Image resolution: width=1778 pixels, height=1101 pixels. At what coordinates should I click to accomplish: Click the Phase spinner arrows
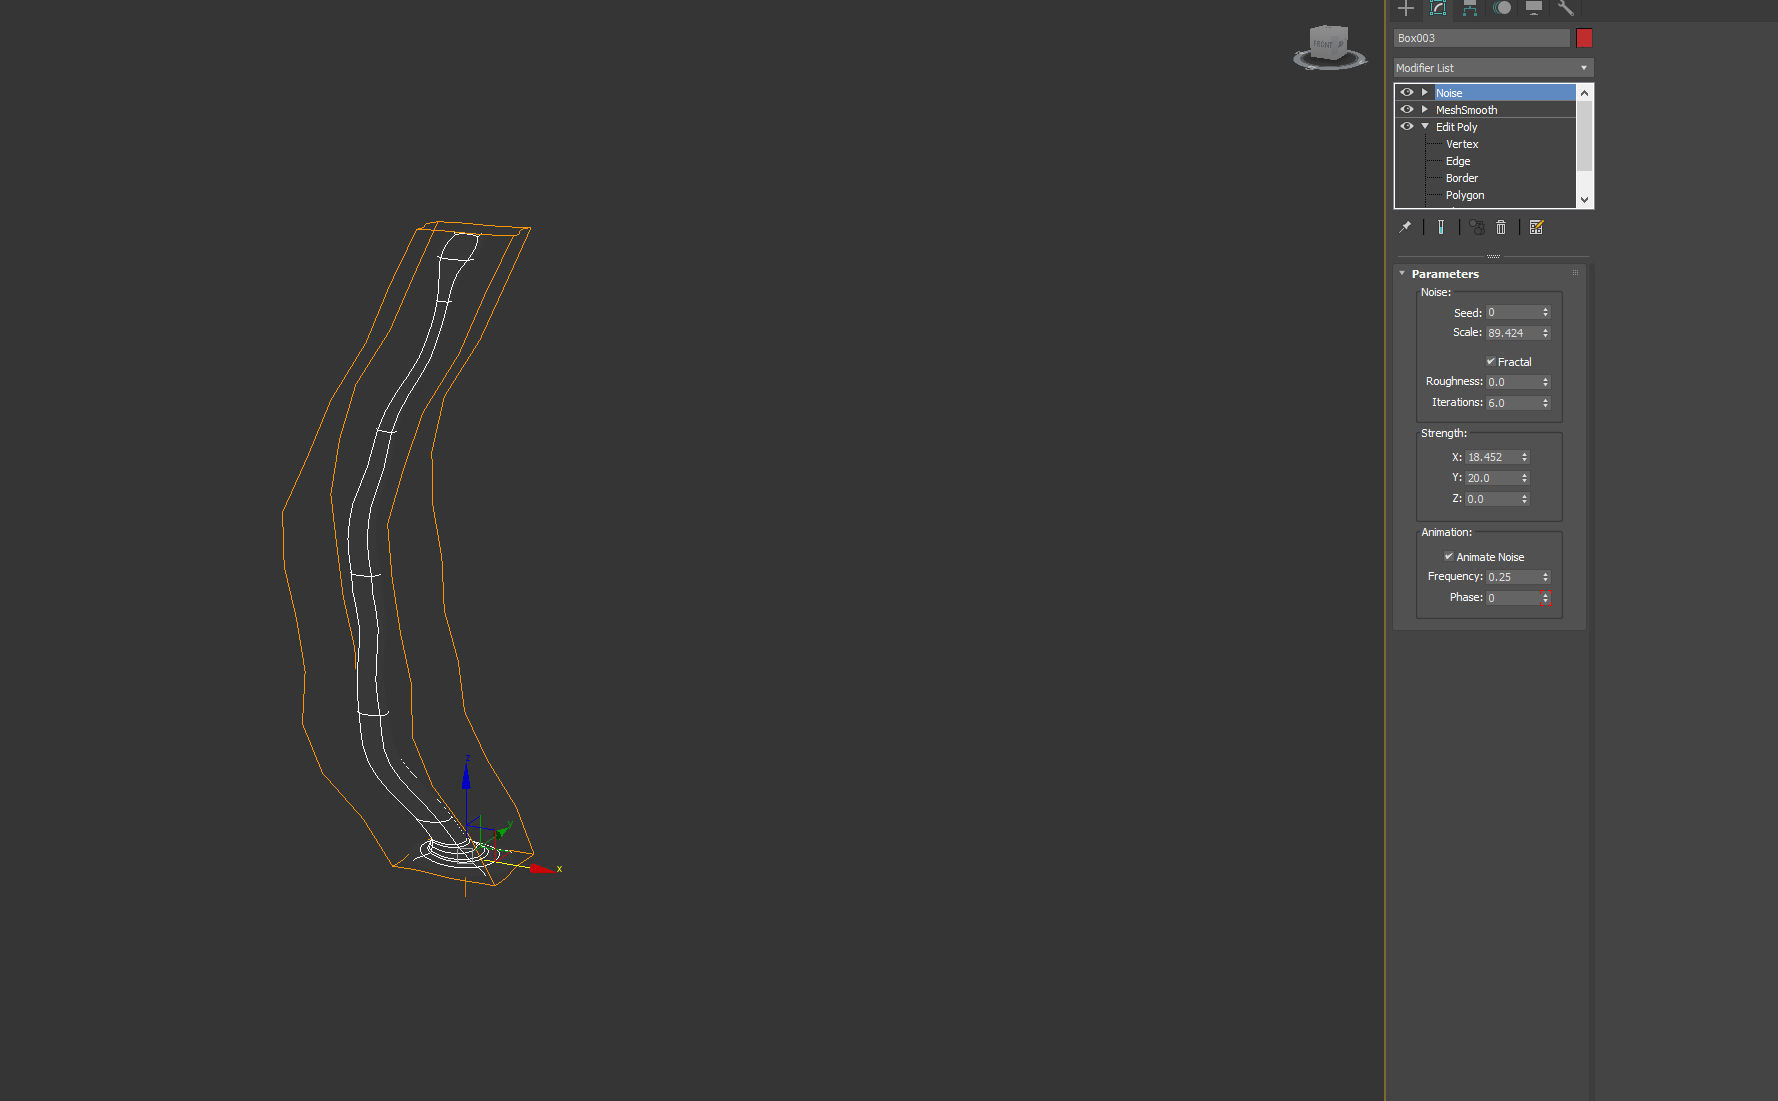[x=1545, y=598]
